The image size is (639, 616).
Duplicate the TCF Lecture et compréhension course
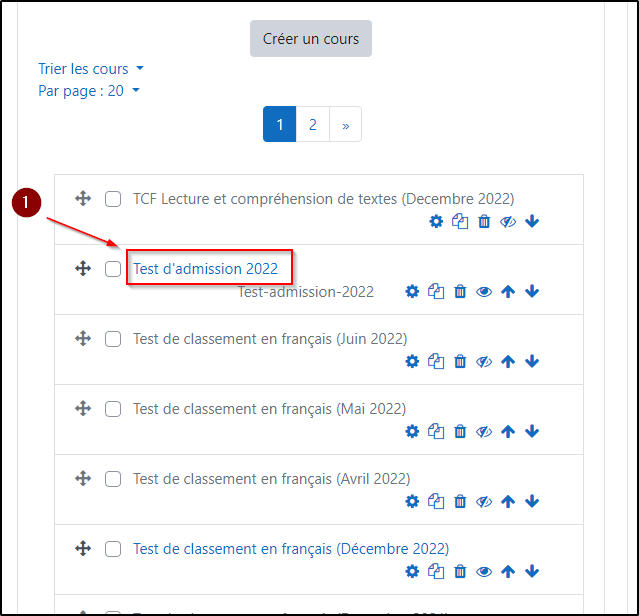coord(460,222)
